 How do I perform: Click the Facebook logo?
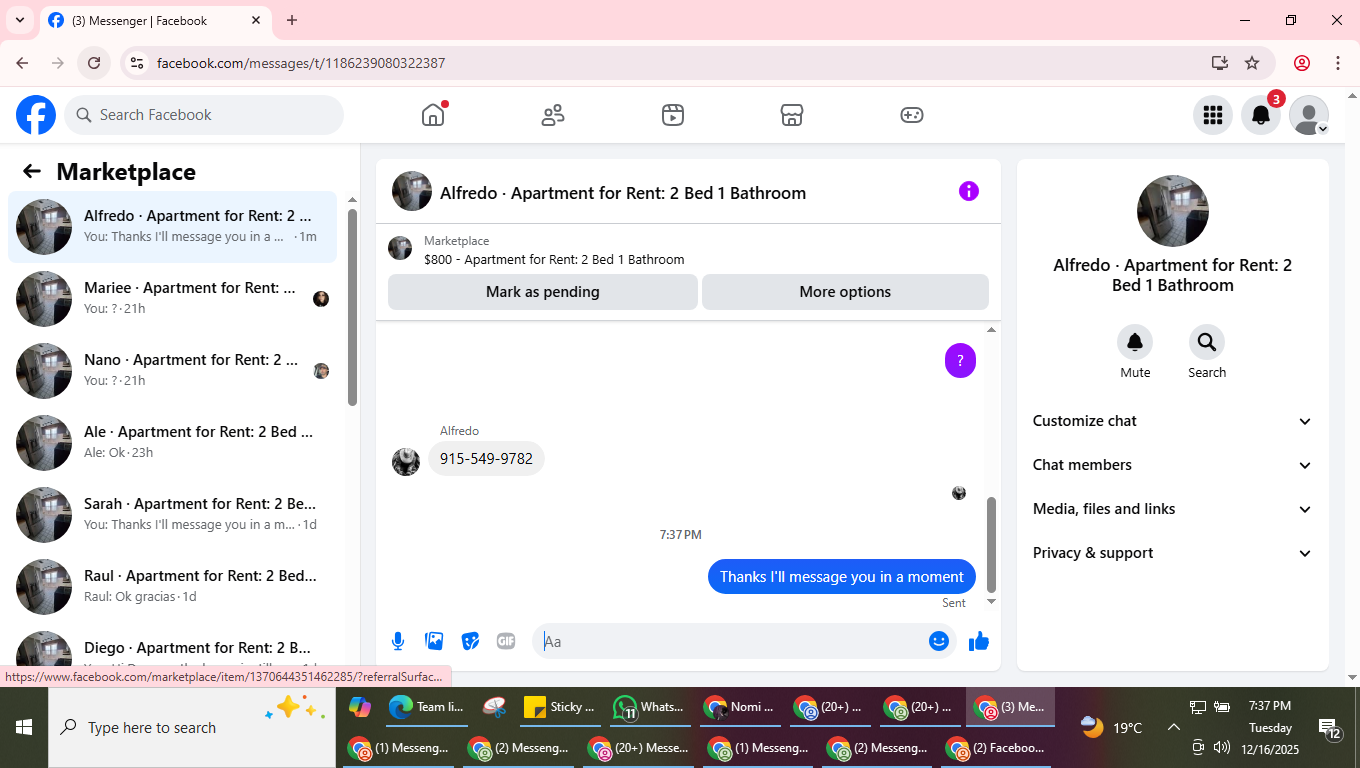click(x=36, y=115)
